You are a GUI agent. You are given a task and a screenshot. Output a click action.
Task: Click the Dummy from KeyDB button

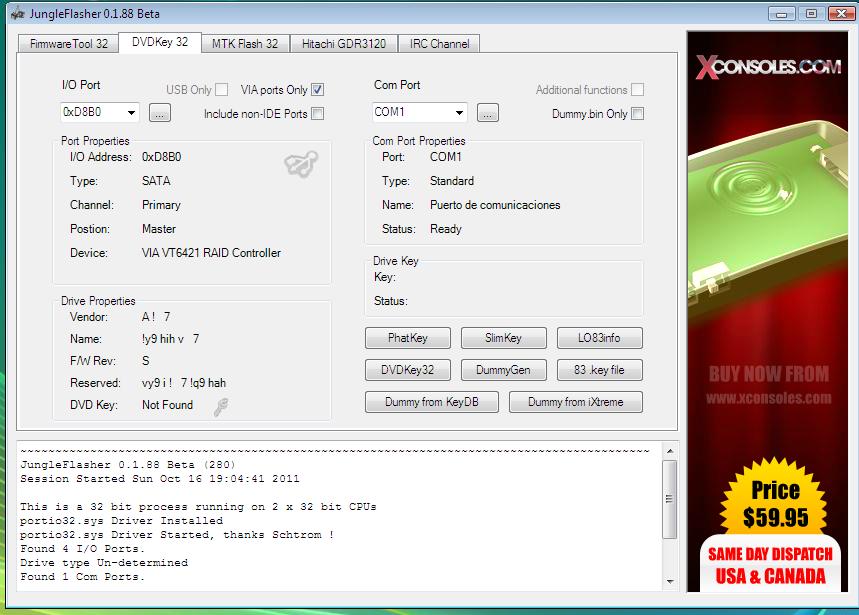[x=432, y=402]
